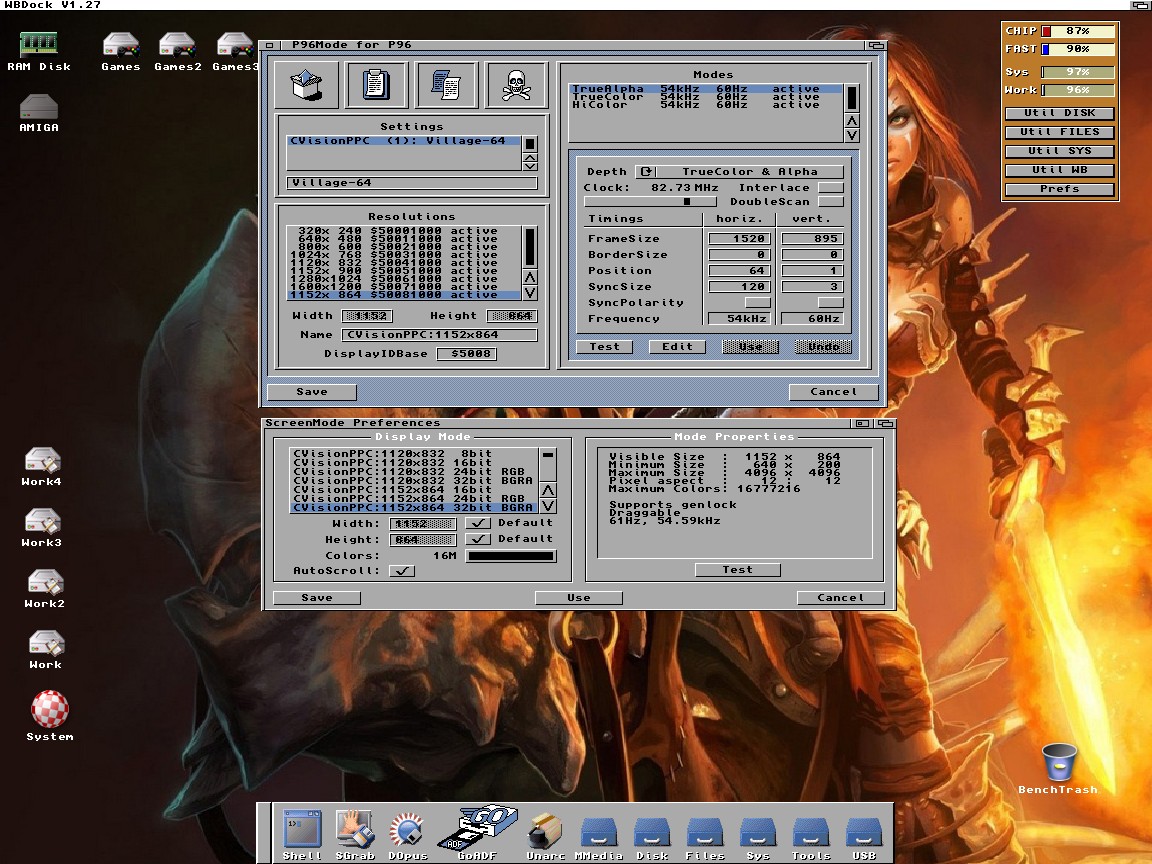The width and height of the screenshot is (1152, 864).
Task: Toggle horizontal SyncPolarity checkbox
Action: point(757,302)
